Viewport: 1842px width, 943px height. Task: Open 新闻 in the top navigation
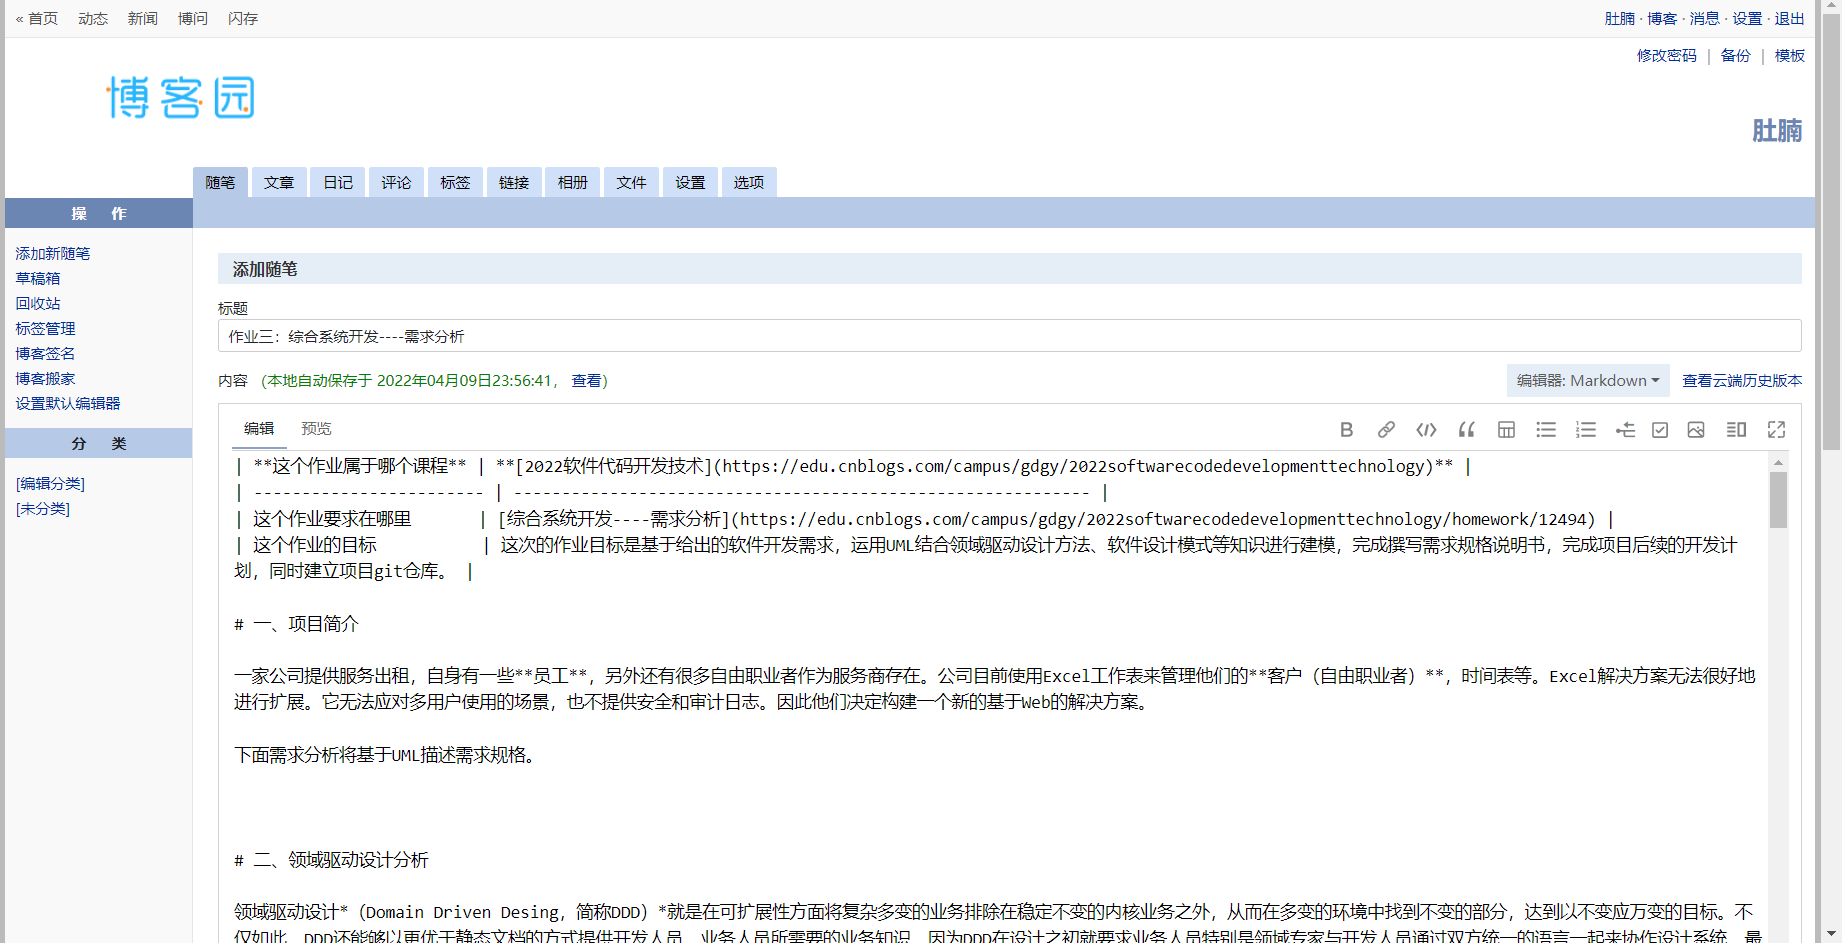(143, 19)
